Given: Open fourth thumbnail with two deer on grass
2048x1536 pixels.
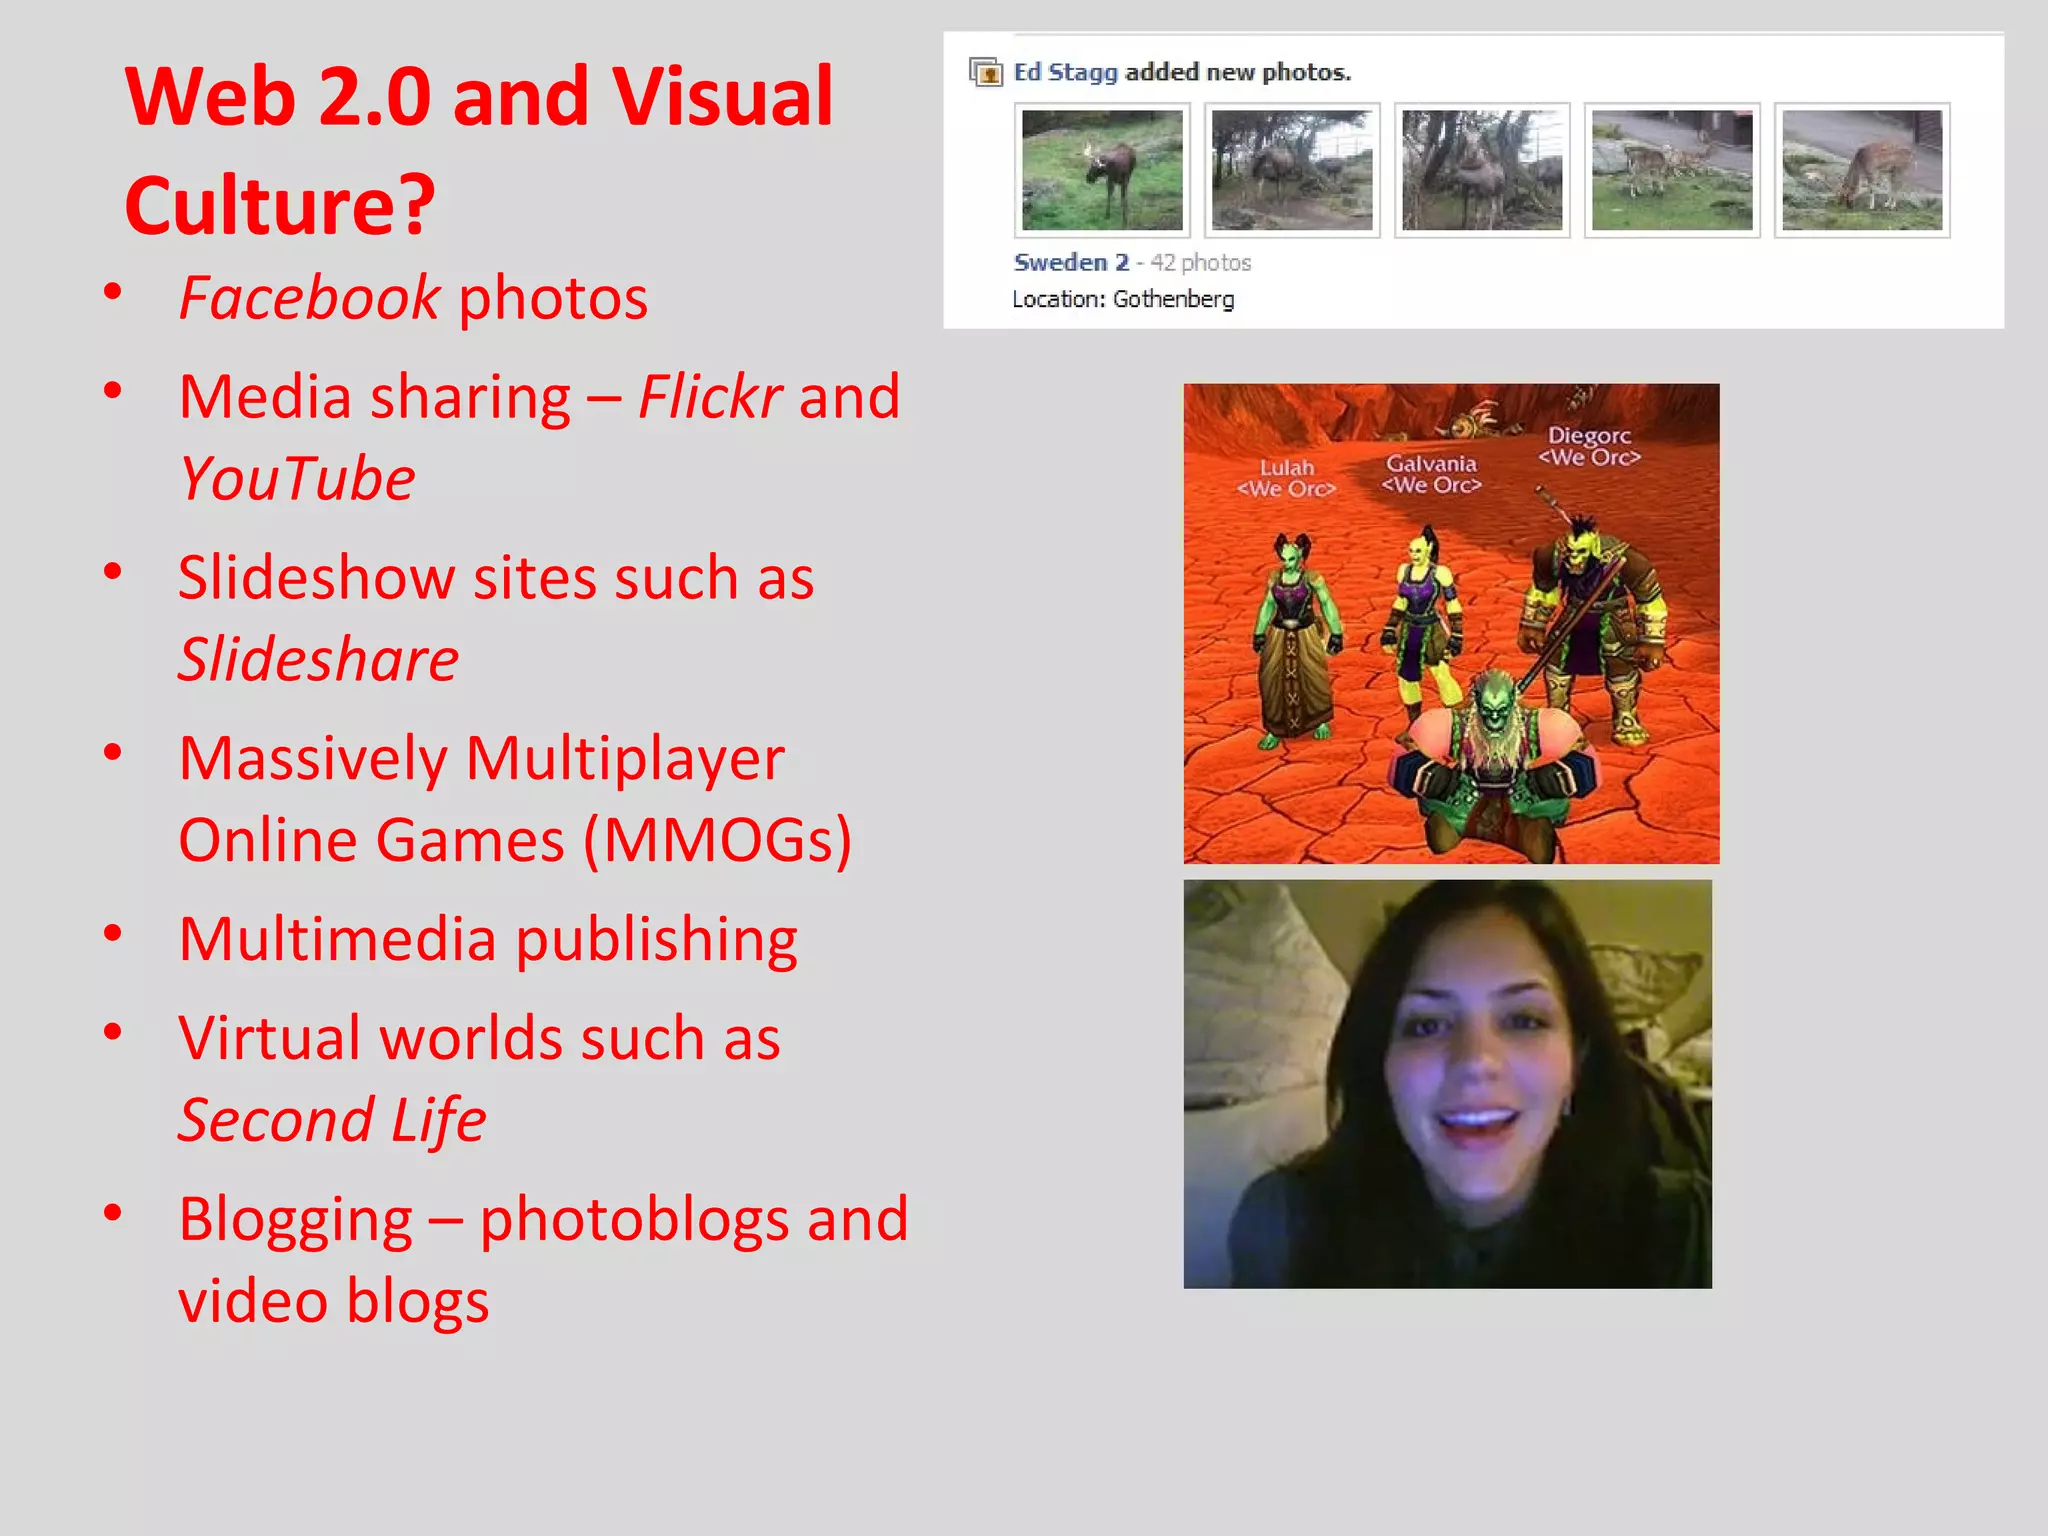Looking at the screenshot, I should point(1672,170).
